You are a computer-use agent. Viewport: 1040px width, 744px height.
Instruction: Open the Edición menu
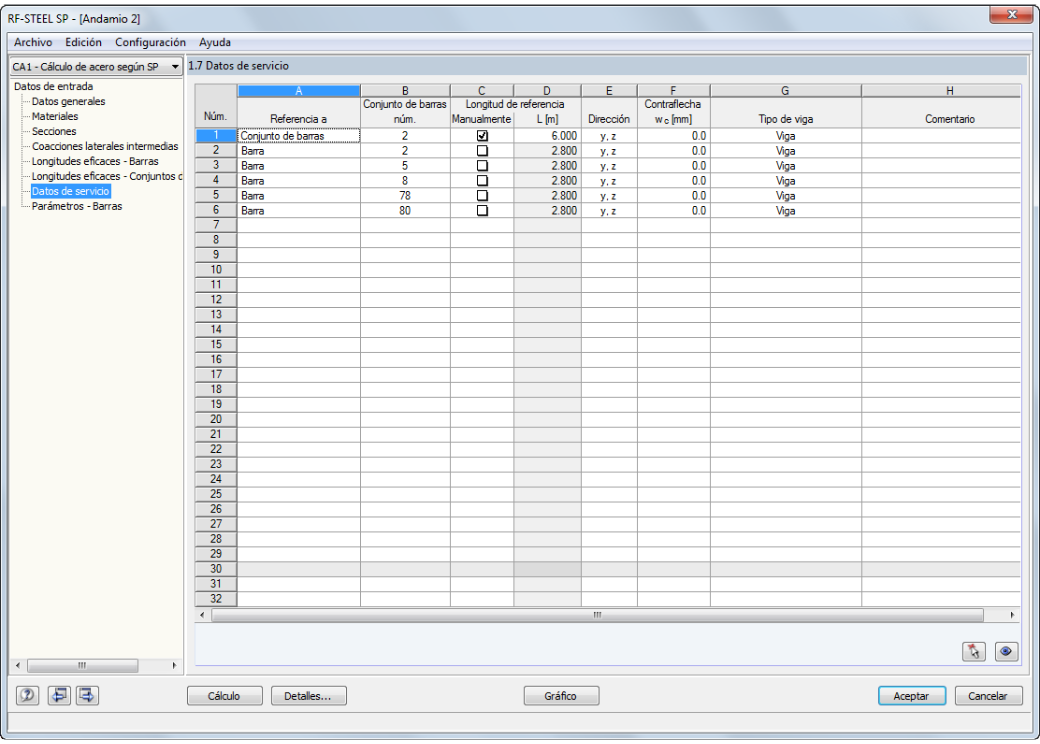(83, 42)
